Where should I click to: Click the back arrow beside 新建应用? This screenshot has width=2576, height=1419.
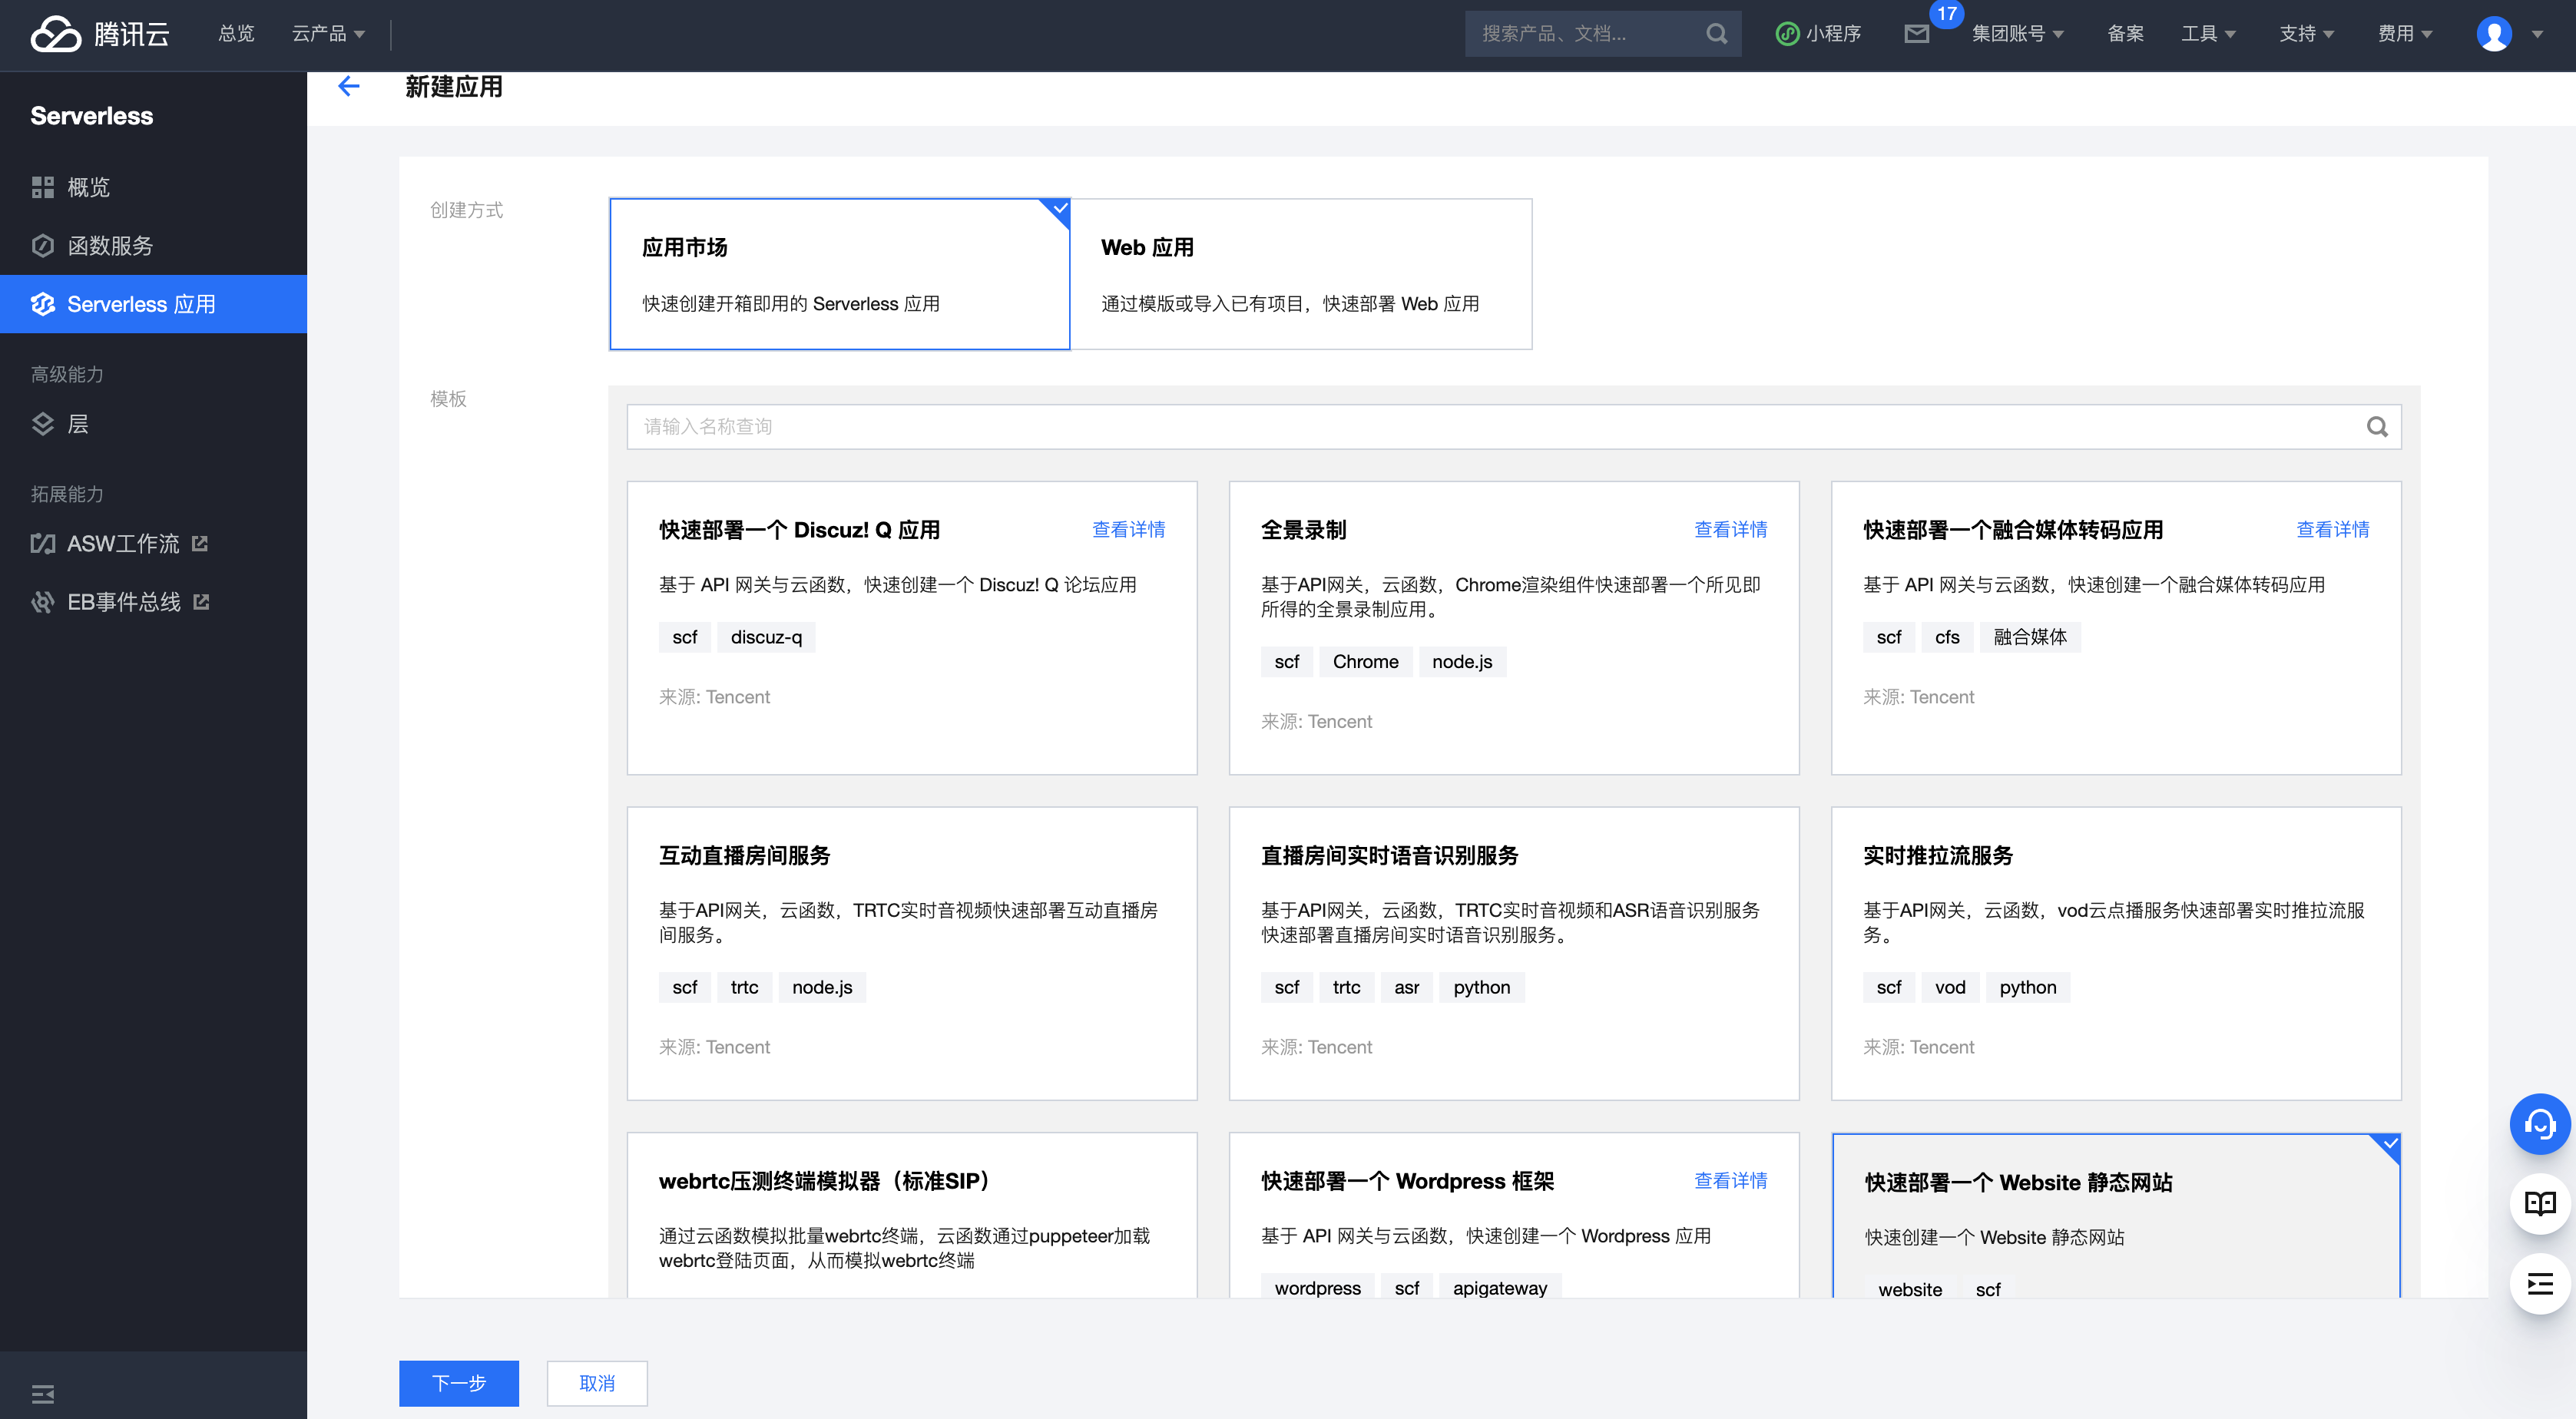pos(349,87)
